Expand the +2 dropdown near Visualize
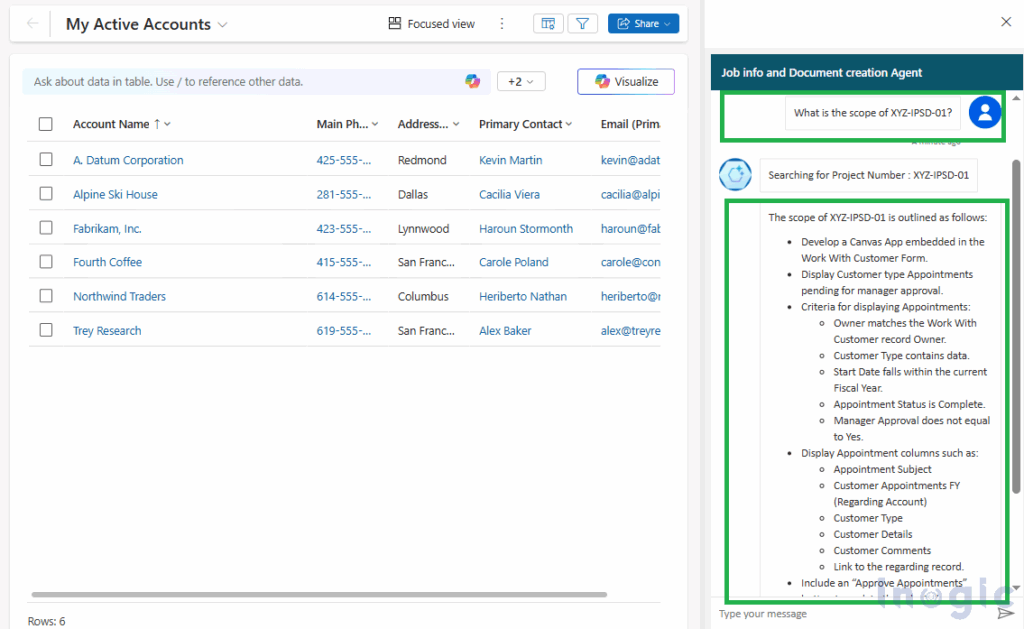1024x629 pixels. tap(521, 81)
